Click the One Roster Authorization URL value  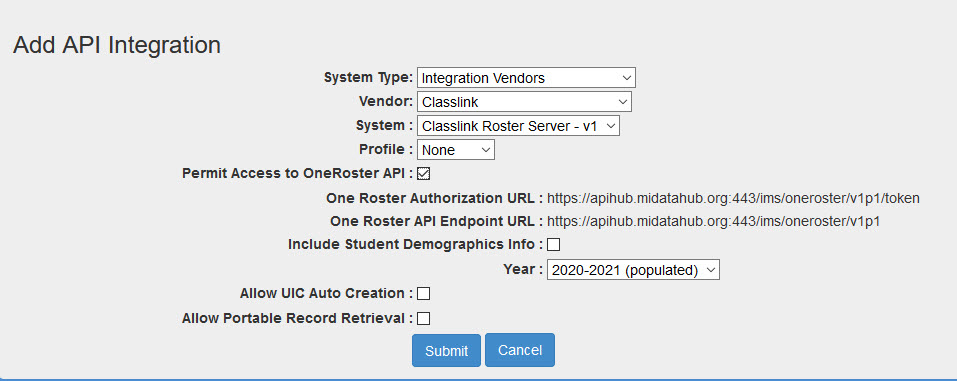coord(733,198)
